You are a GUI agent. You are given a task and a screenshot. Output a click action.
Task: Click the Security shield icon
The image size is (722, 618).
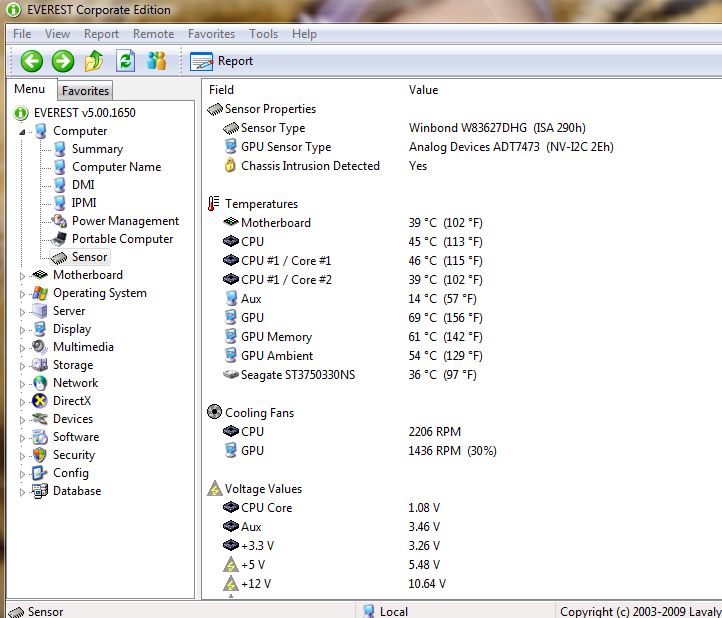40,455
